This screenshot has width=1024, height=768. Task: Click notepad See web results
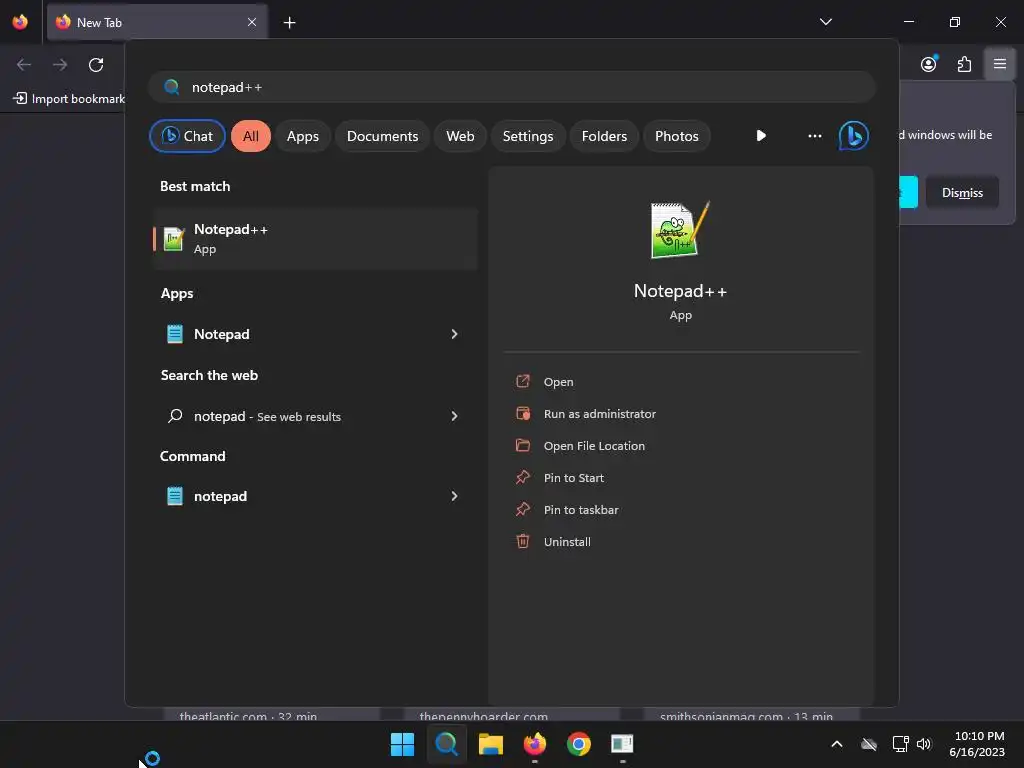[x=315, y=416]
